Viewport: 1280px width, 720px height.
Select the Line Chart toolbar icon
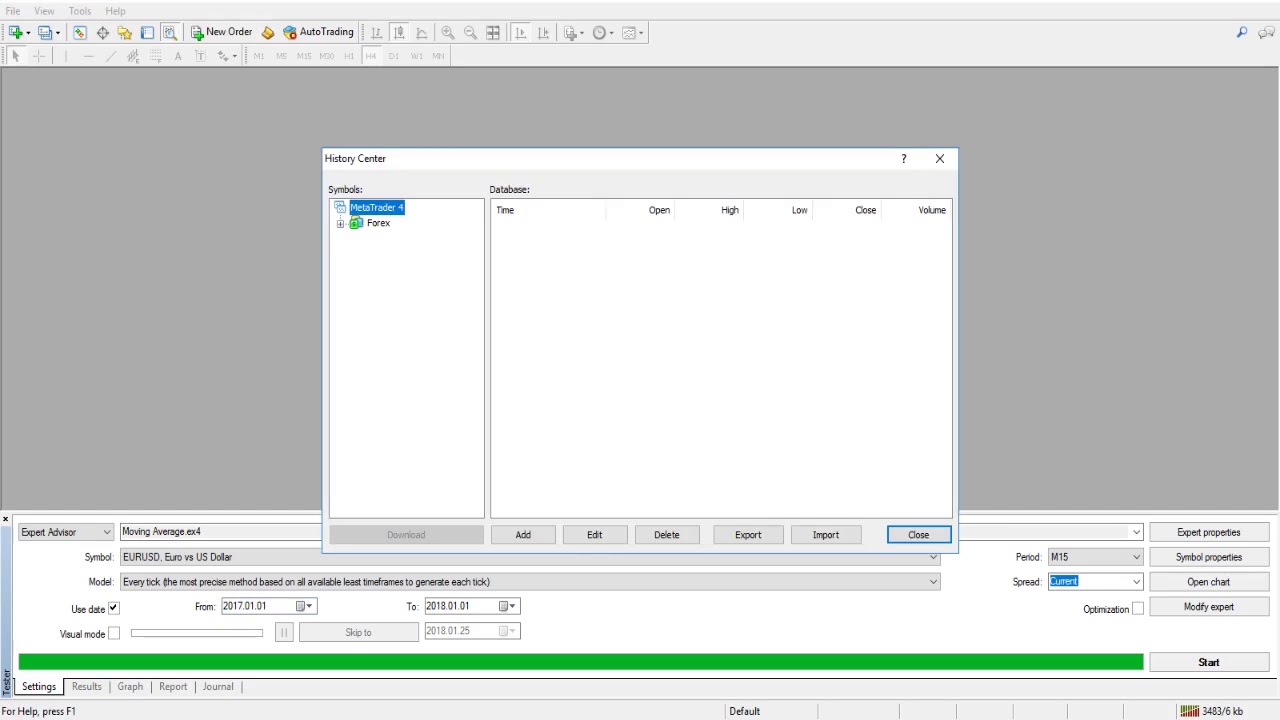[421, 33]
